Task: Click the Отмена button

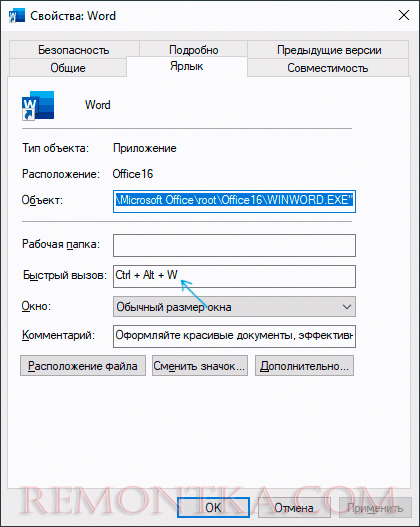Action: (x=294, y=508)
